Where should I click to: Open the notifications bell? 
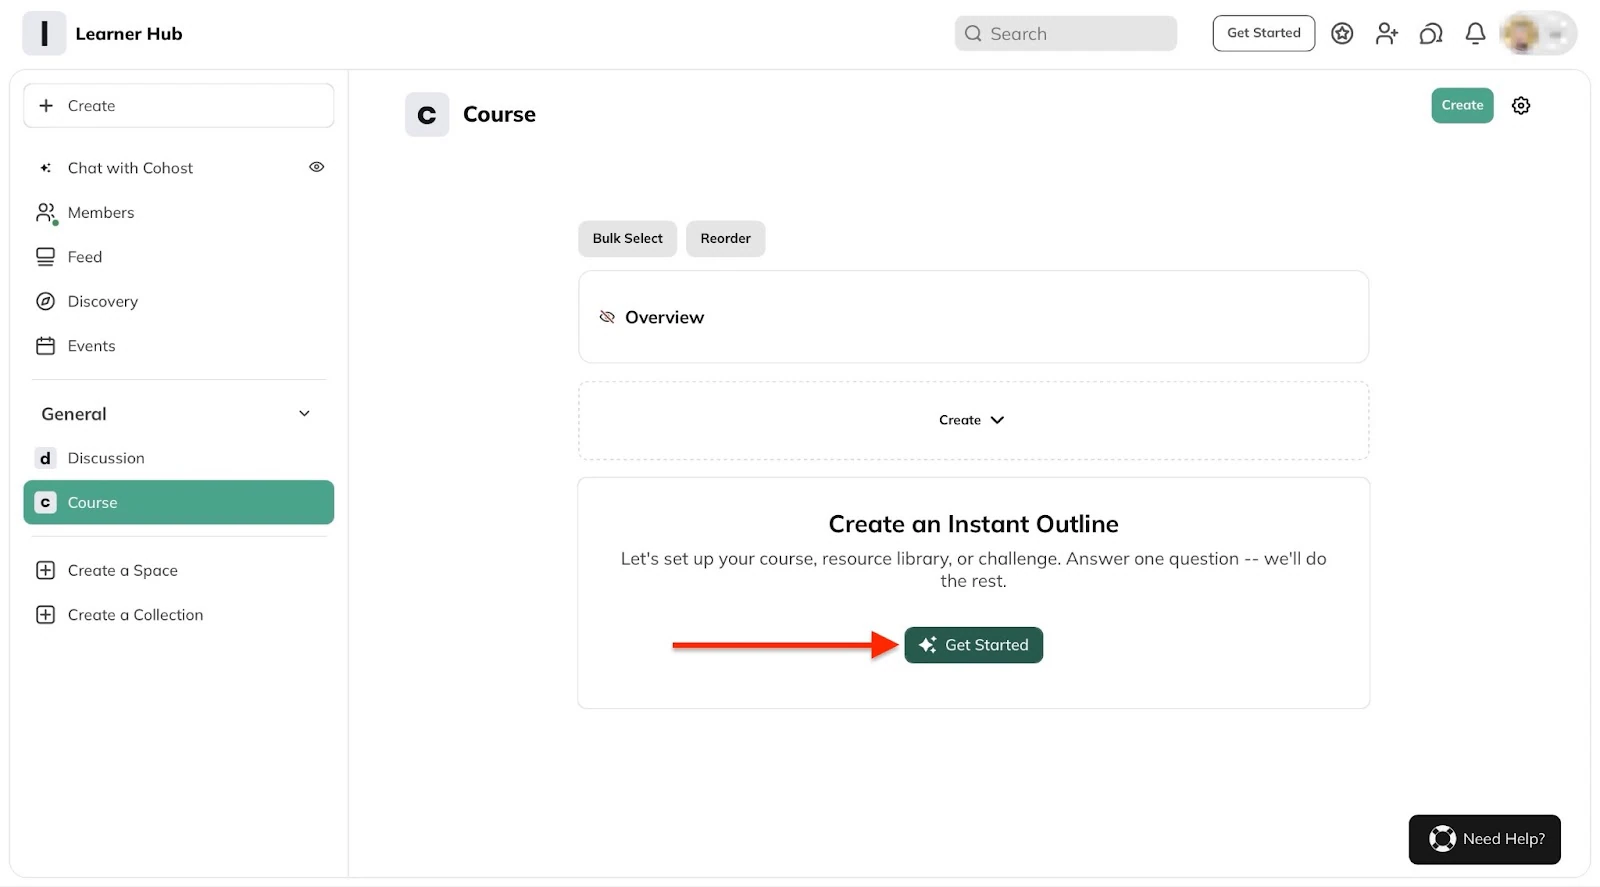(x=1475, y=34)
